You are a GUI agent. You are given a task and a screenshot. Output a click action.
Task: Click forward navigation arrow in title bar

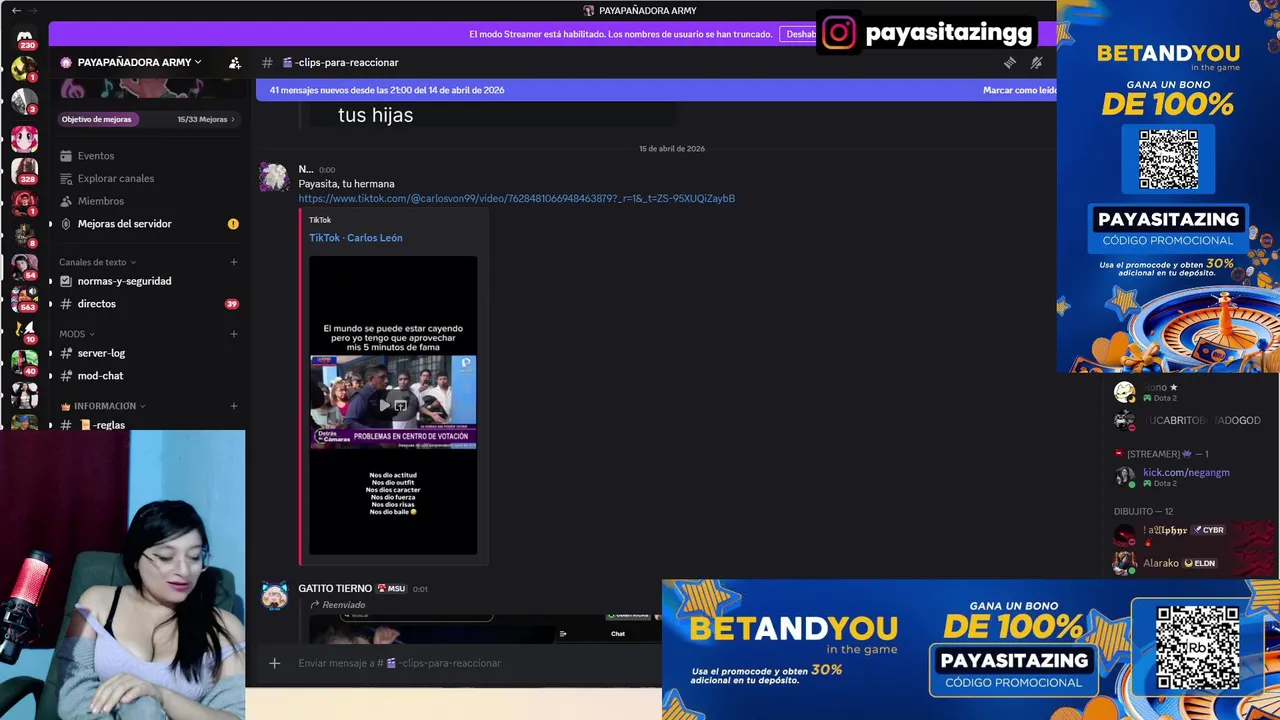pyautogui.click(x=33, y=10)
